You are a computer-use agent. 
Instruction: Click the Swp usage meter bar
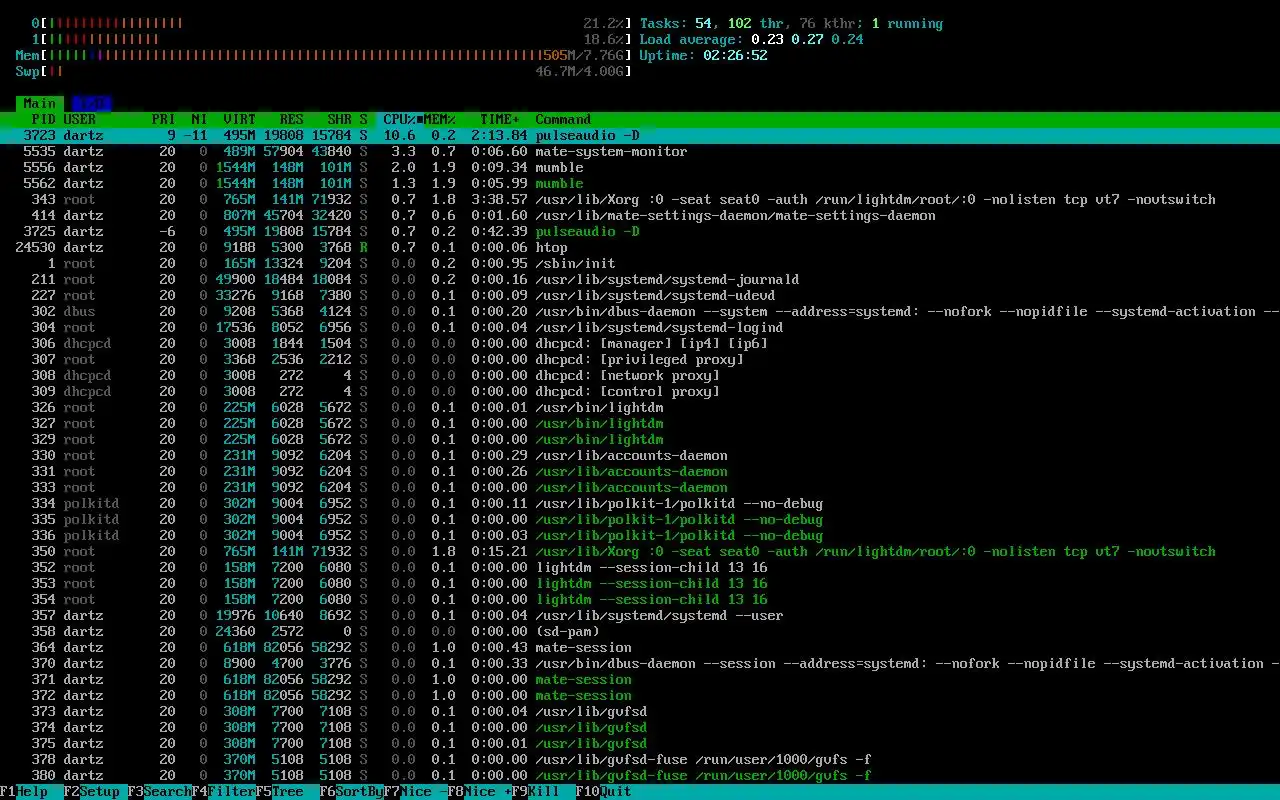click(324, 71)
